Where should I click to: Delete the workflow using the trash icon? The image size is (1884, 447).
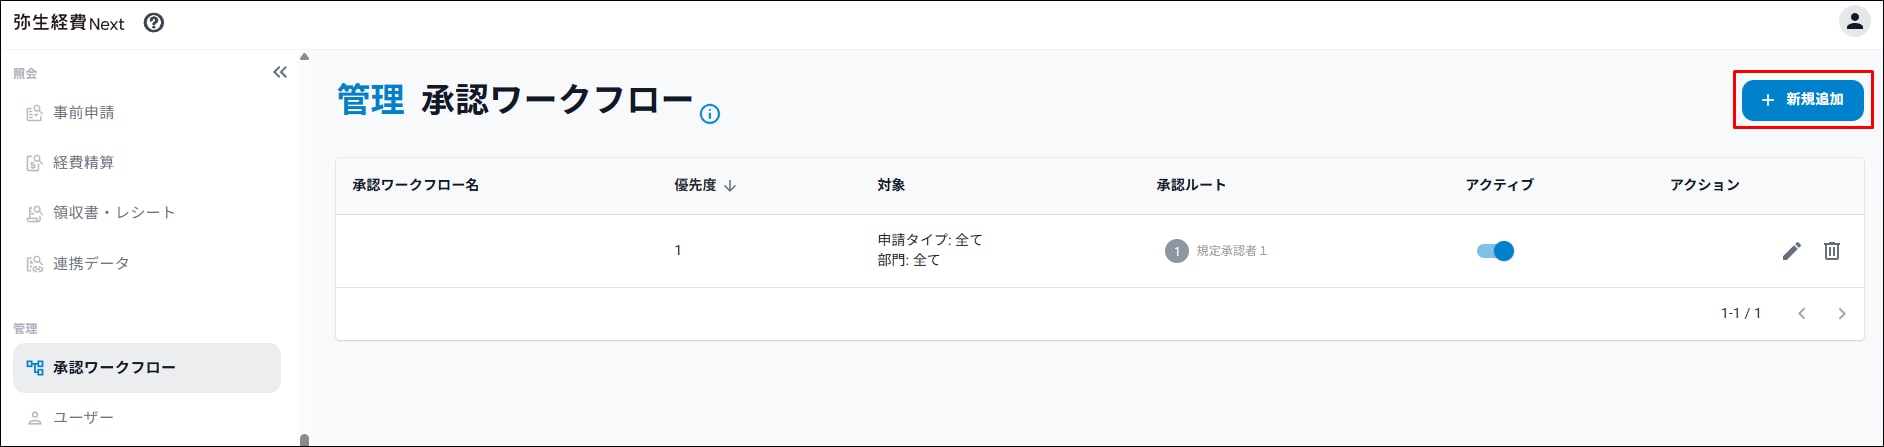click(x=1831, y=251)
